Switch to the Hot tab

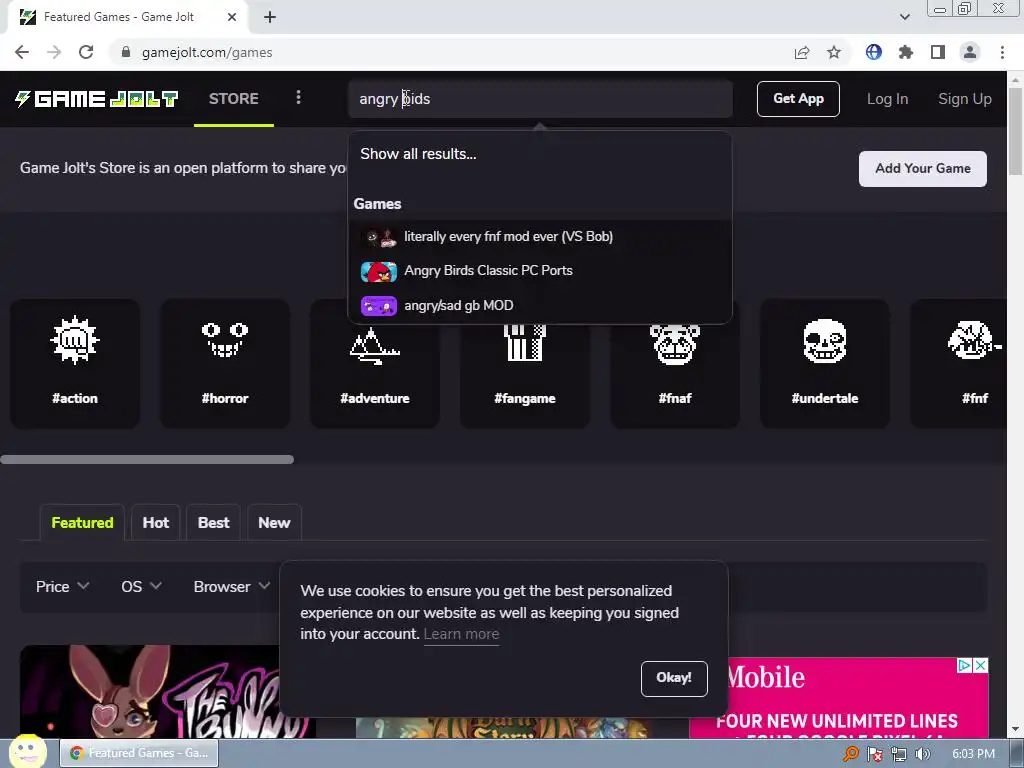(x=155, y=522)
